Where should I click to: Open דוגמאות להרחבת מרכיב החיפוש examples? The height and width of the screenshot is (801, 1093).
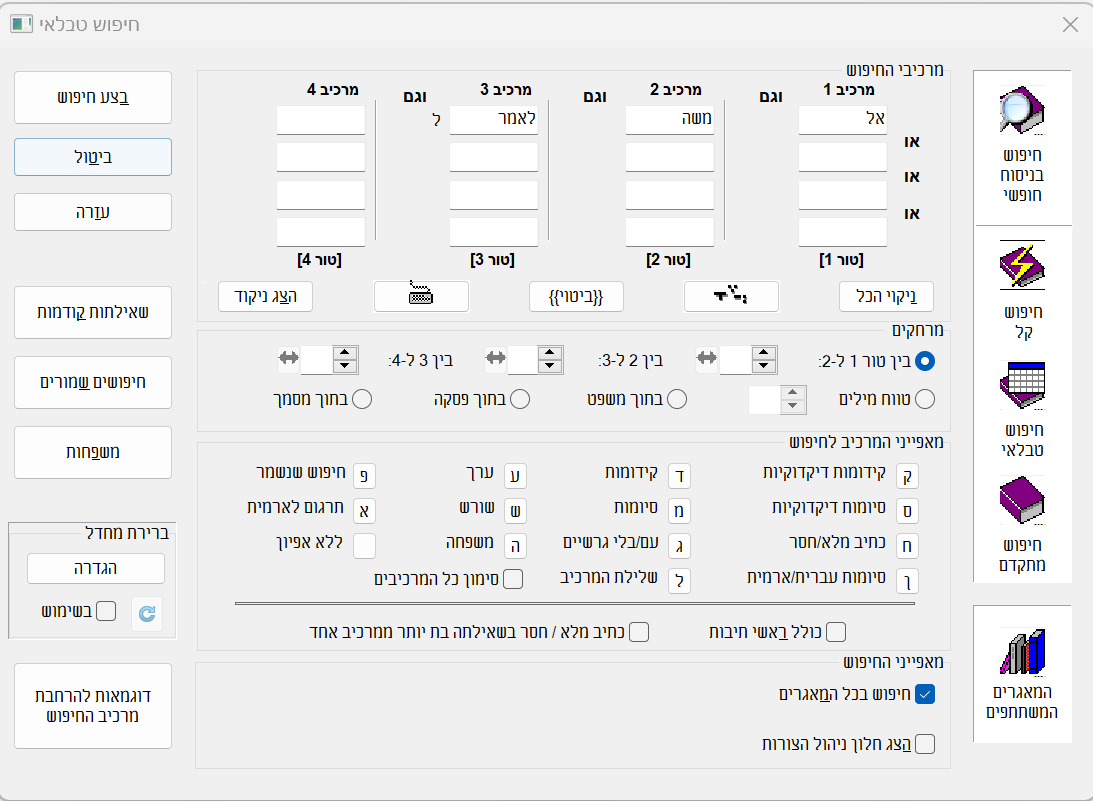(x=93, y=706)
